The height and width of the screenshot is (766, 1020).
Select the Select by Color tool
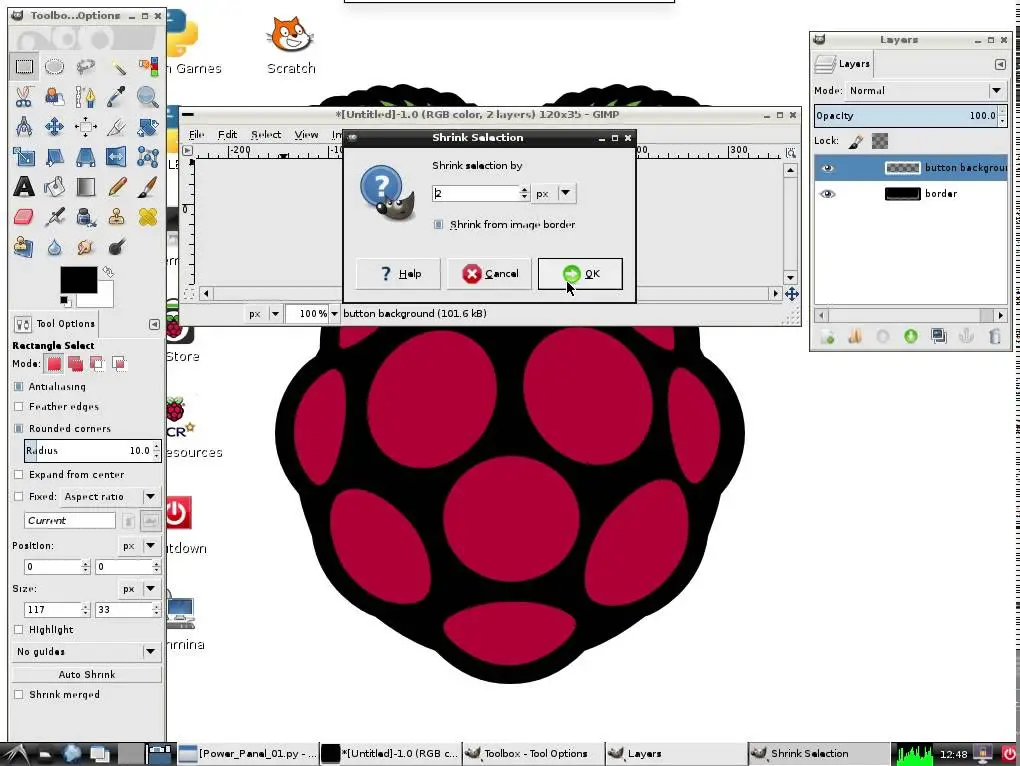148,66
